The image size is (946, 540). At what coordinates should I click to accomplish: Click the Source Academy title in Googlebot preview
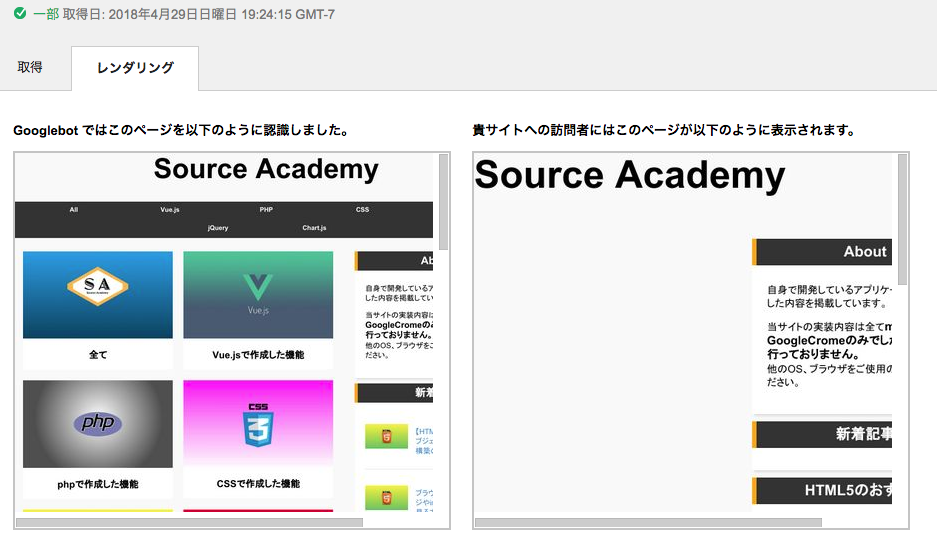pyautogui.click(x=266, y=169)
